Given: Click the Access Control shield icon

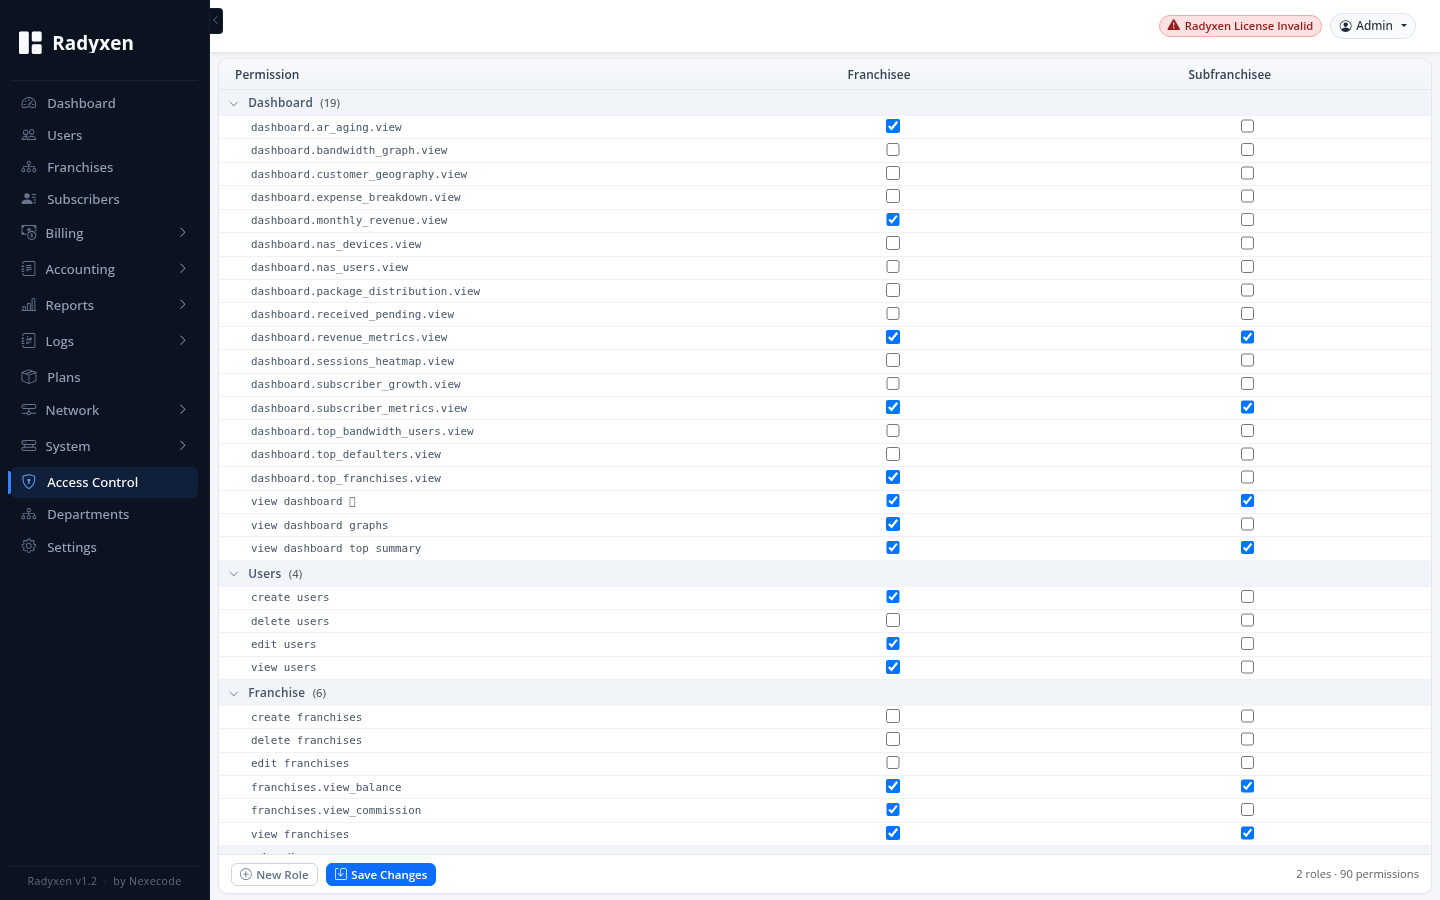Looking at the screenshot, I should (x=29, y=482).
